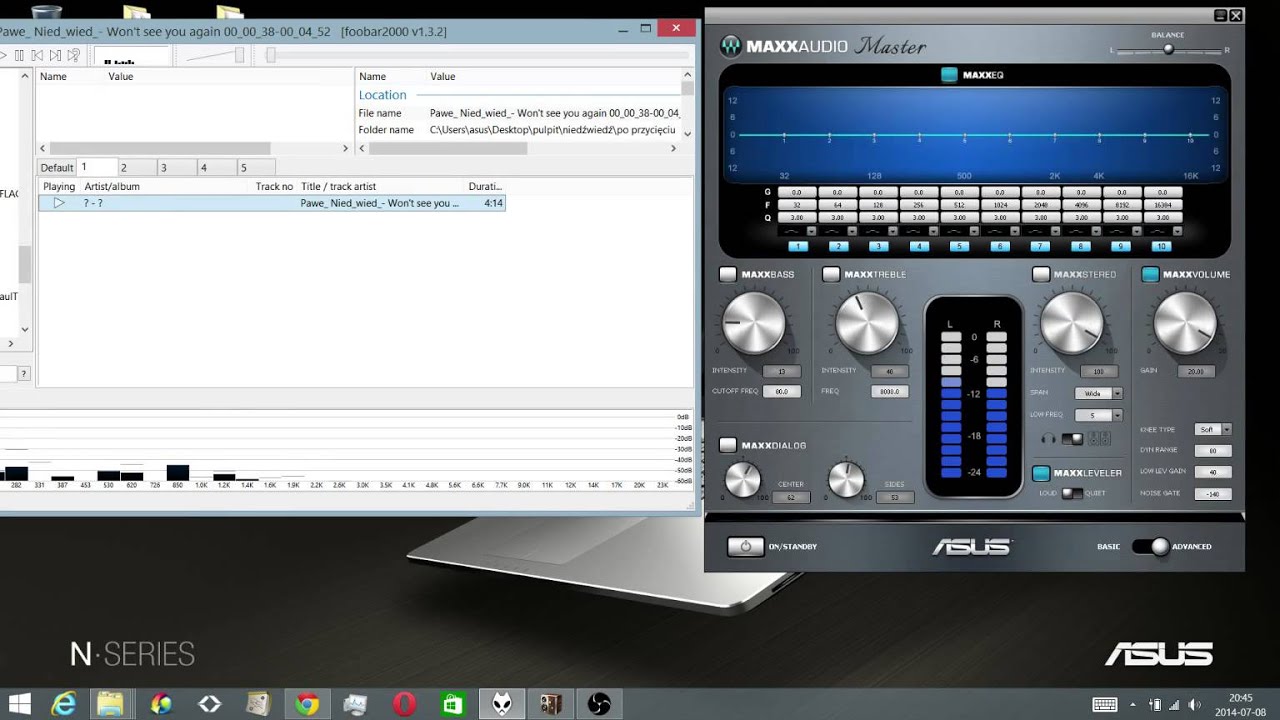Click foobar2000 volume slider handle
1280x720 pixels.
[x=239, y=56]
